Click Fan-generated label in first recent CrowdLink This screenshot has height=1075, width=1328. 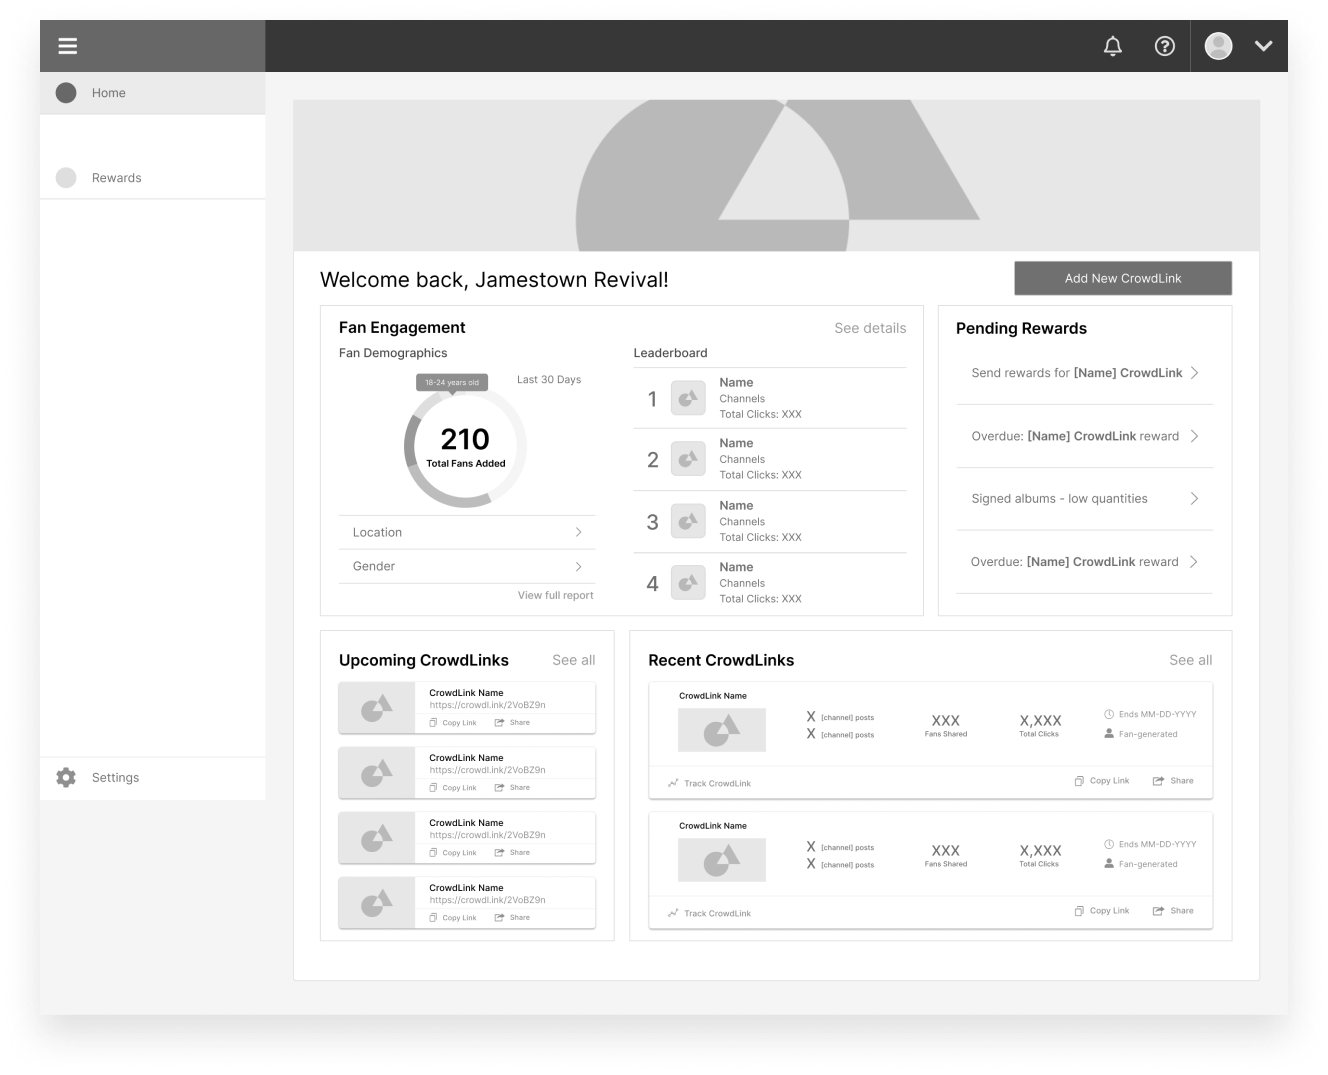click(1148, 734)
